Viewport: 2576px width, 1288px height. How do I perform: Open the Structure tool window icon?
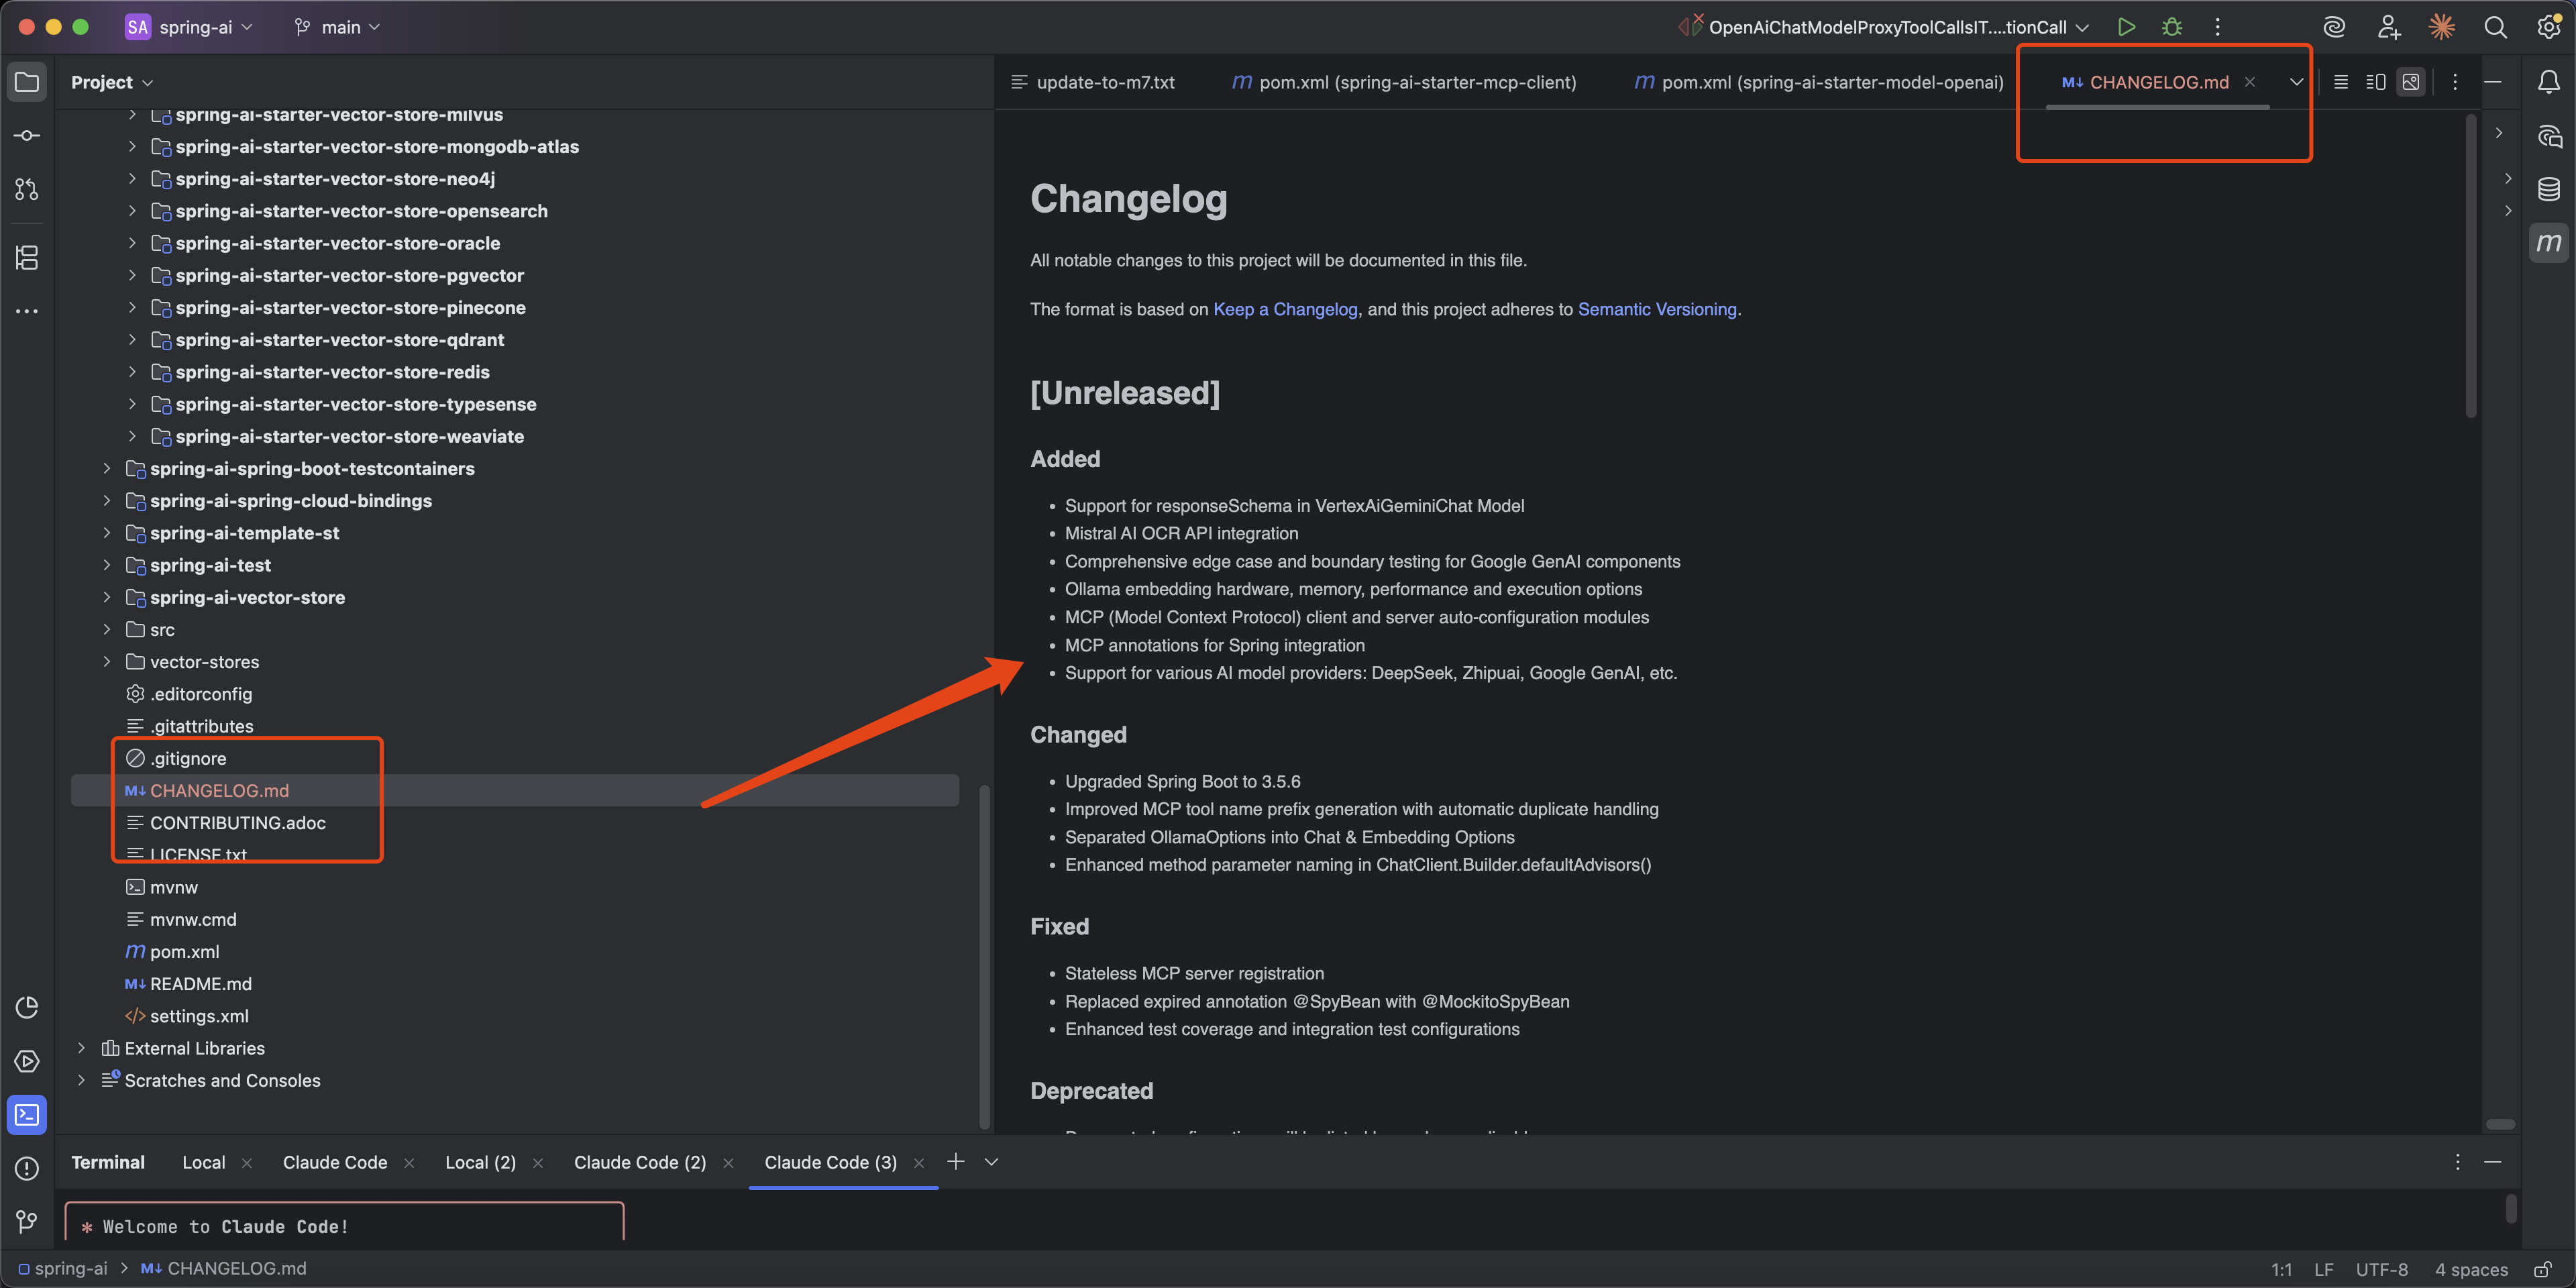[27, 258]
